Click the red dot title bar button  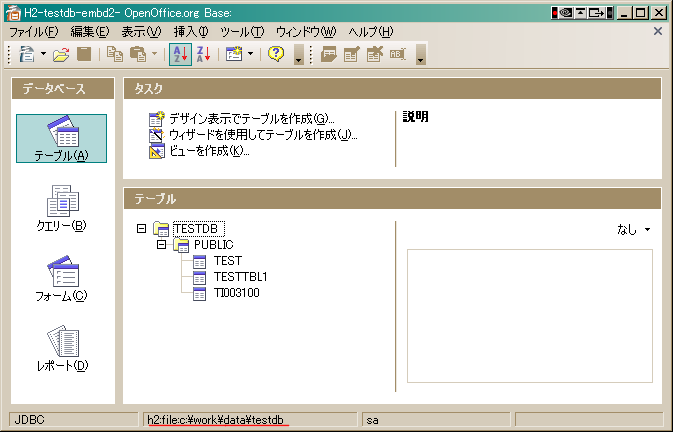pyautogui.click(x=555, y=13)
